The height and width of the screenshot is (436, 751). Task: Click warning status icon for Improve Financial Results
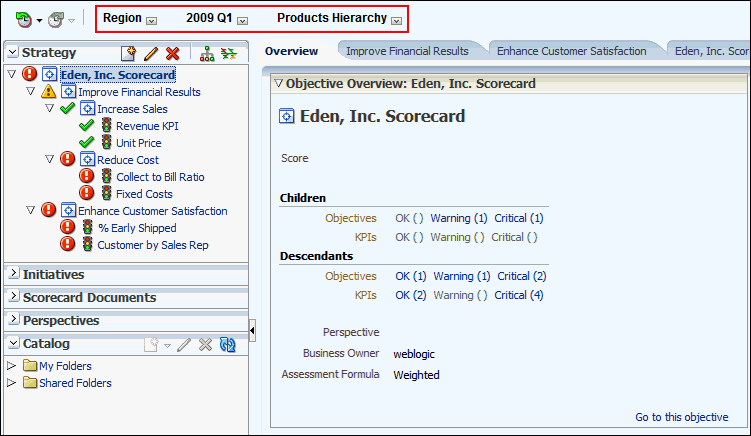click(x=48, y=91)
